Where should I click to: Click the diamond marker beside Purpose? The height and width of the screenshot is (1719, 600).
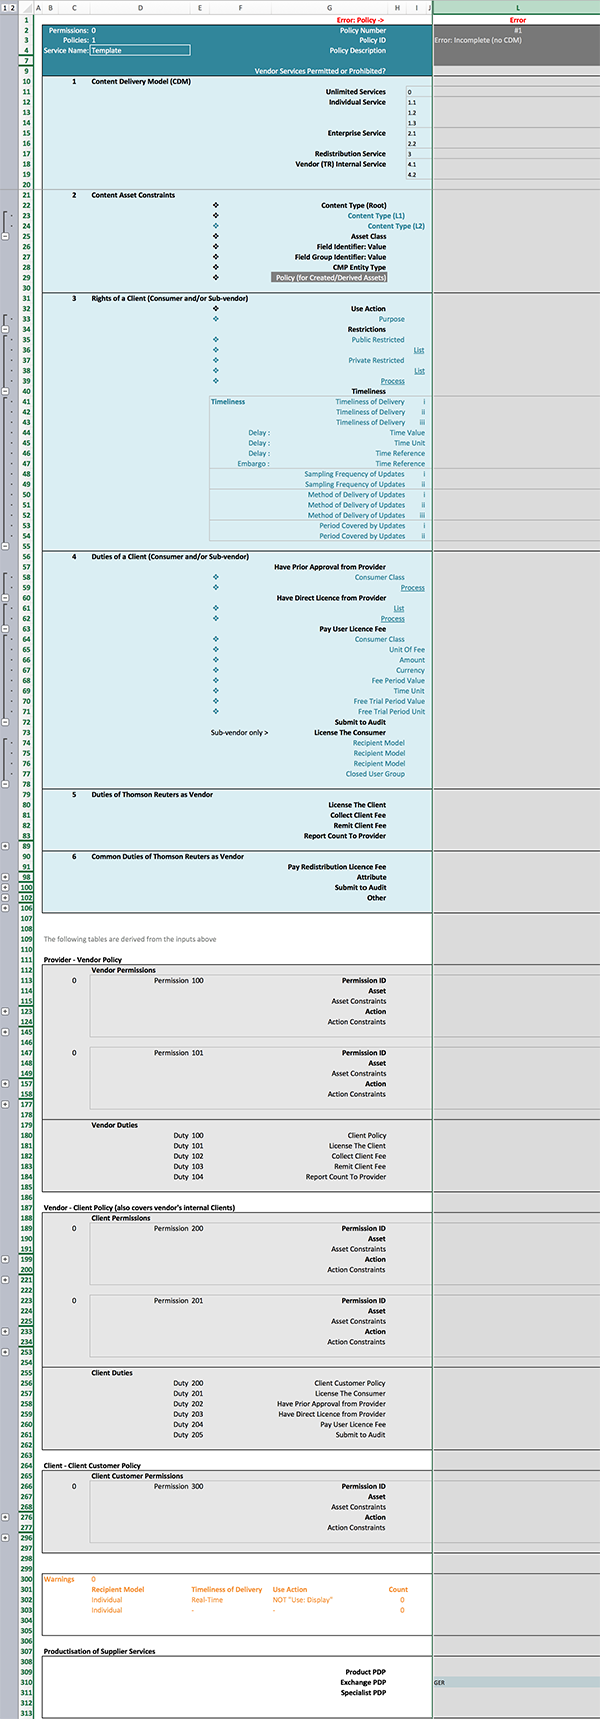coord(215,319)
